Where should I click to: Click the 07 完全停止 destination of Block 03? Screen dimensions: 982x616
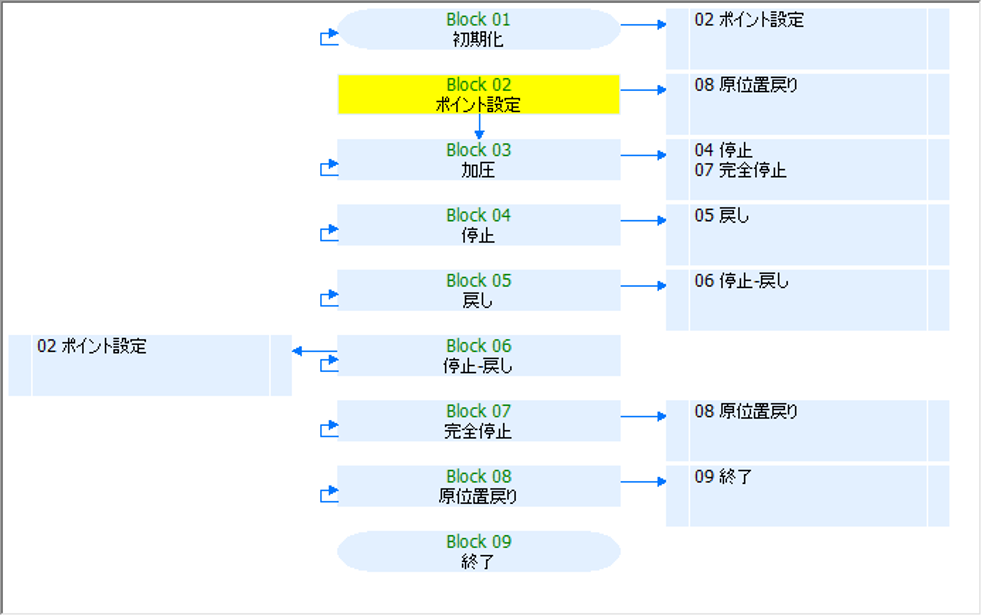[740, 171]
